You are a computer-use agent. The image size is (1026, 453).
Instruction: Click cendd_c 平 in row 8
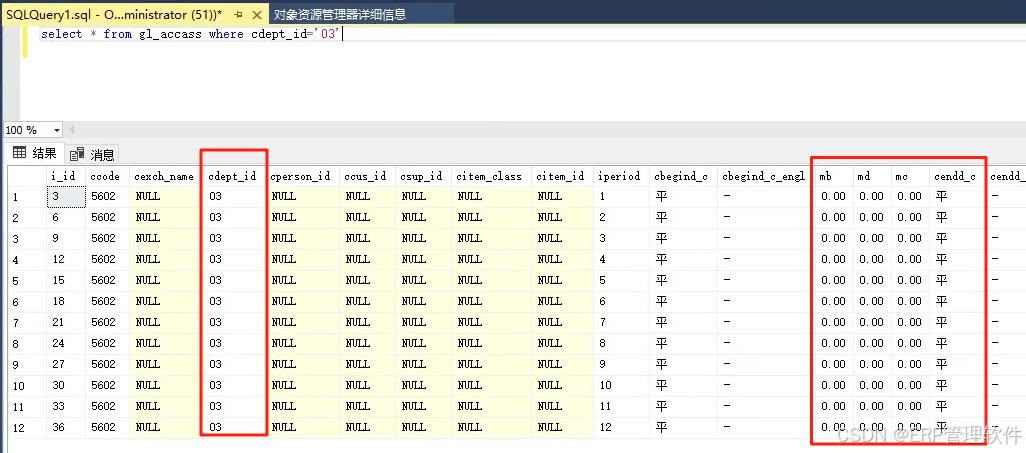[x=957, y=343]
